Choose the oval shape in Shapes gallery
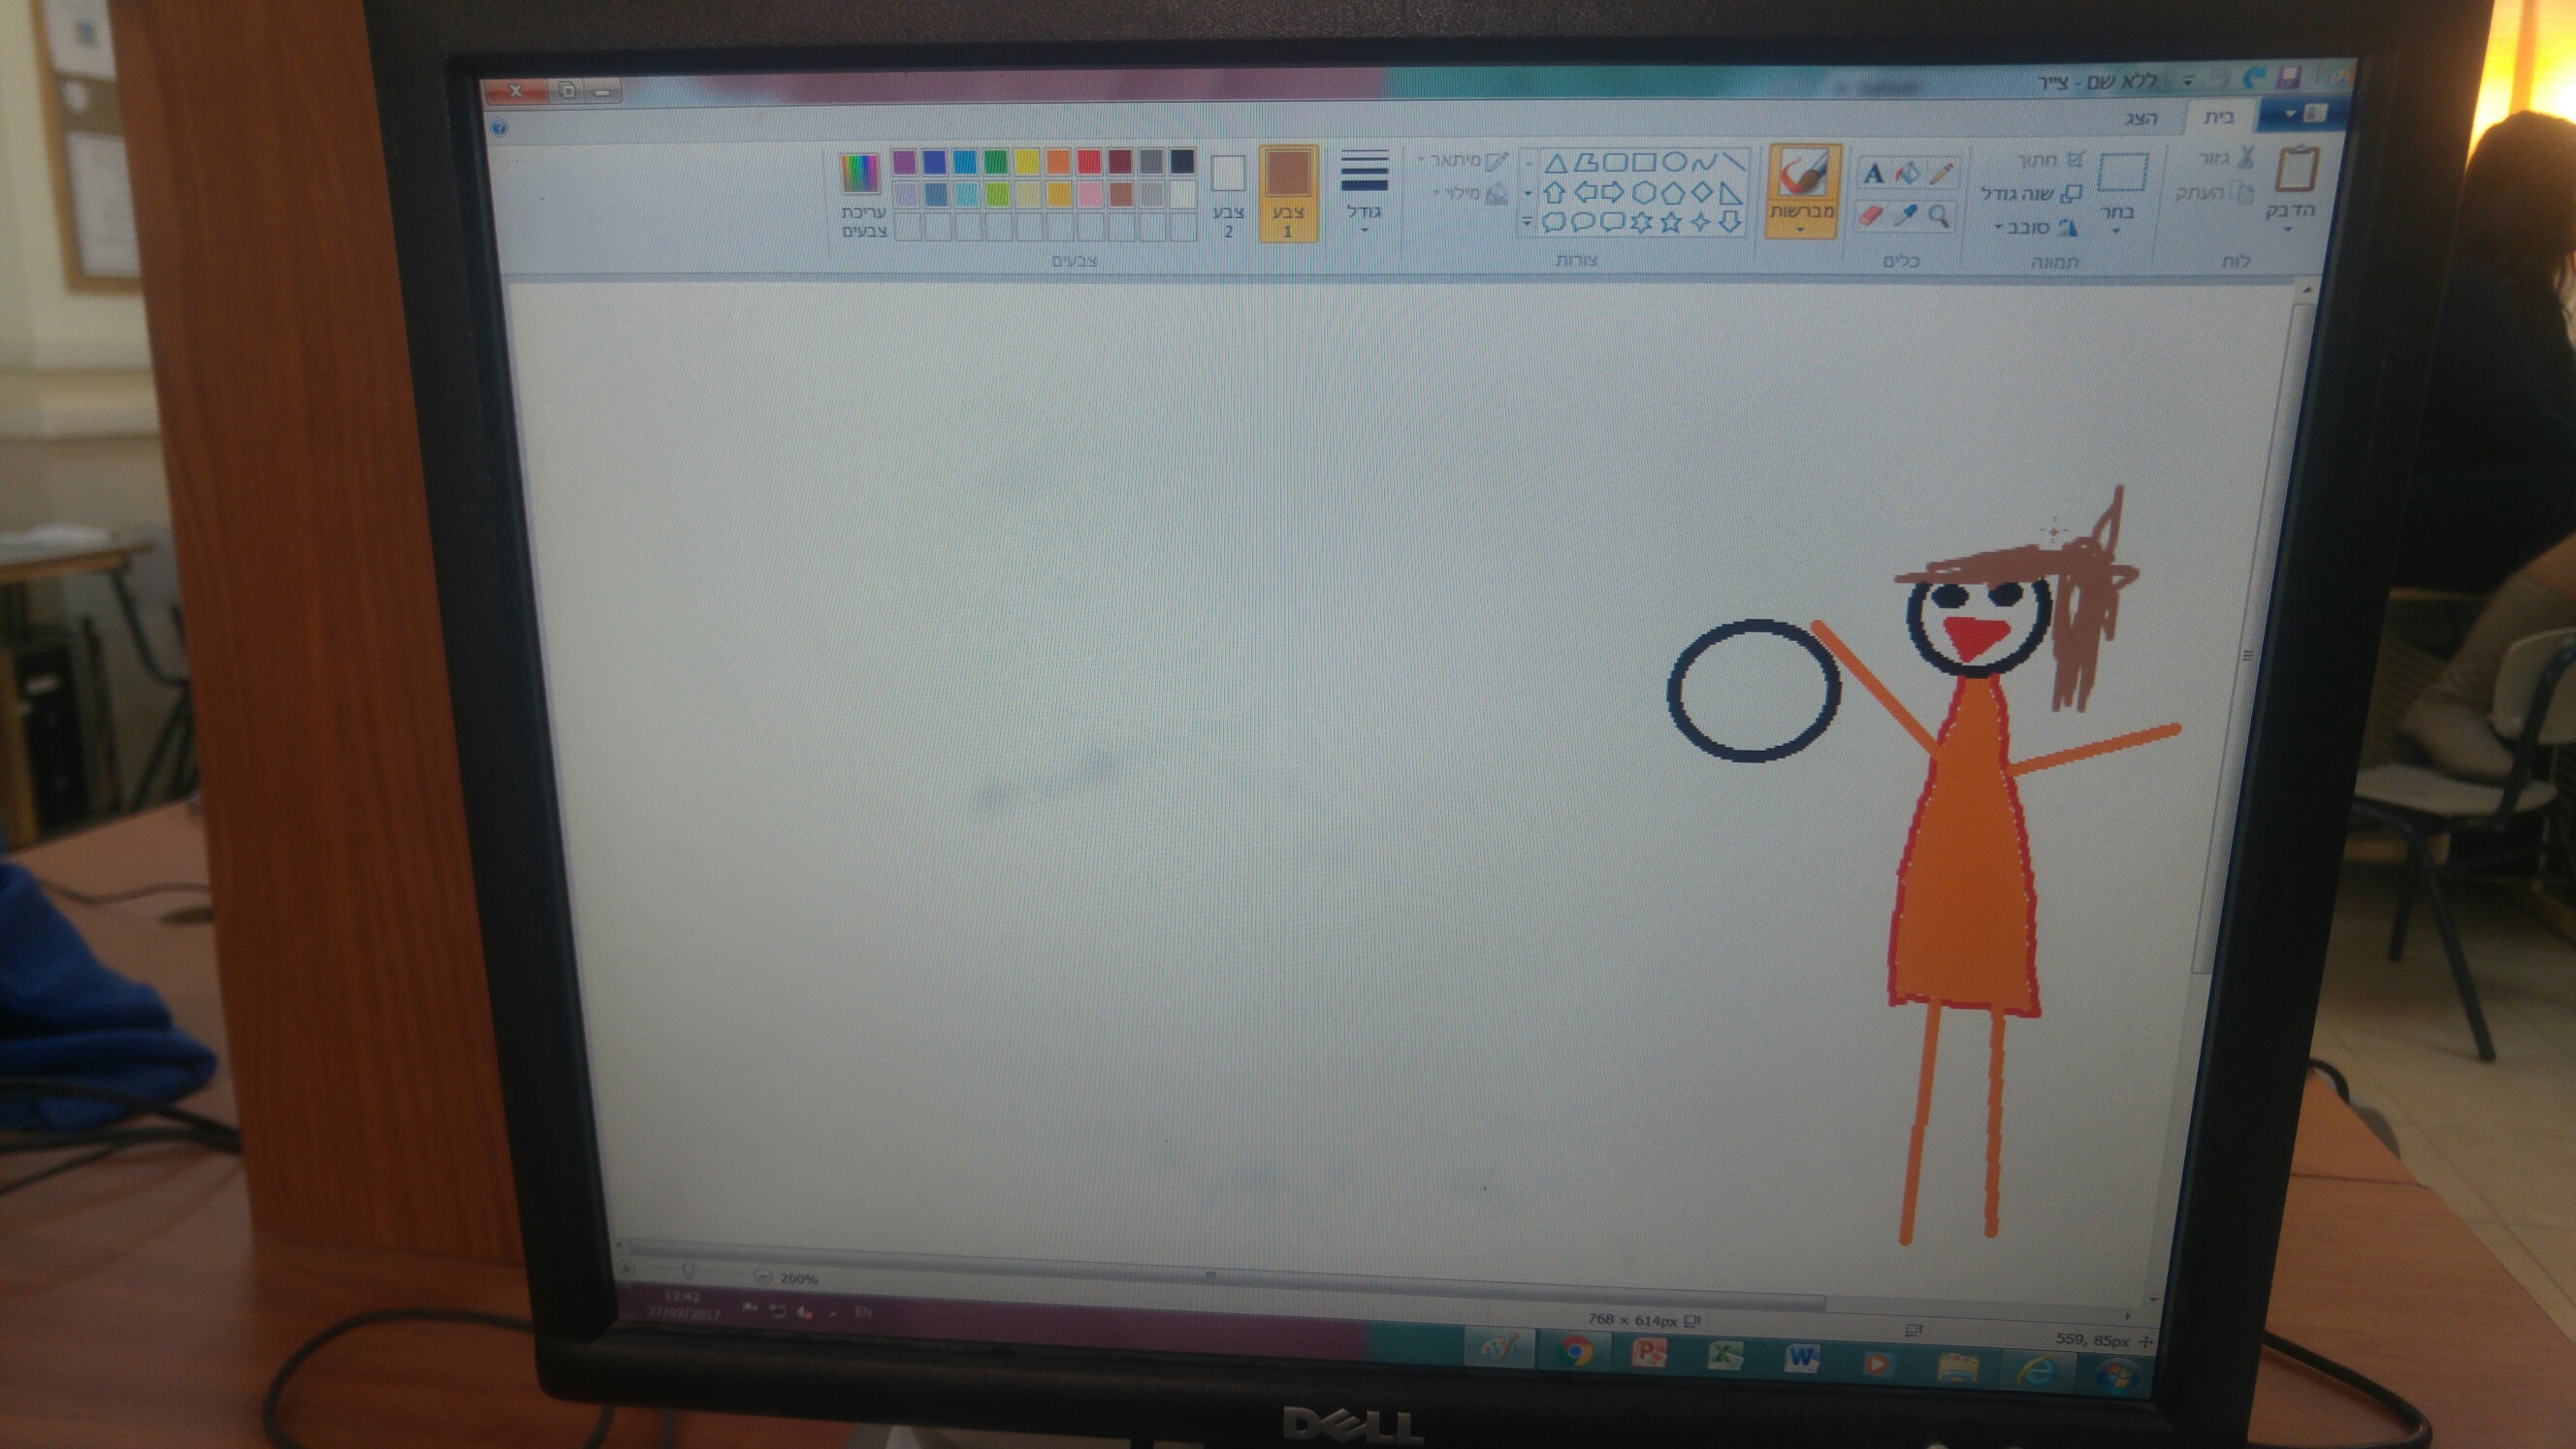This screenshot has height=1449, width=2576. point(1675,162)
